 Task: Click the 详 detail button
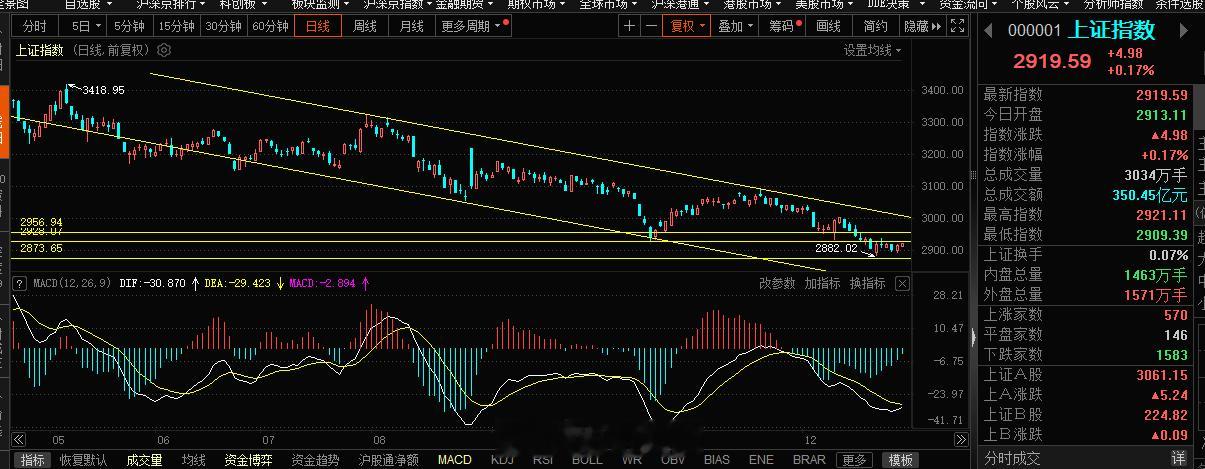pos(1177,458)
